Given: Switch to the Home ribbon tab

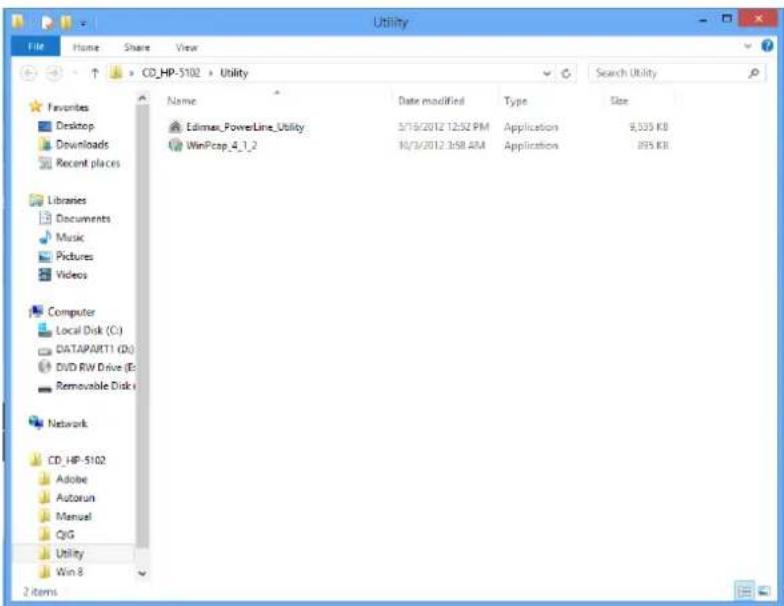Looking at the screenshot, I should click(x=86, y=48).
